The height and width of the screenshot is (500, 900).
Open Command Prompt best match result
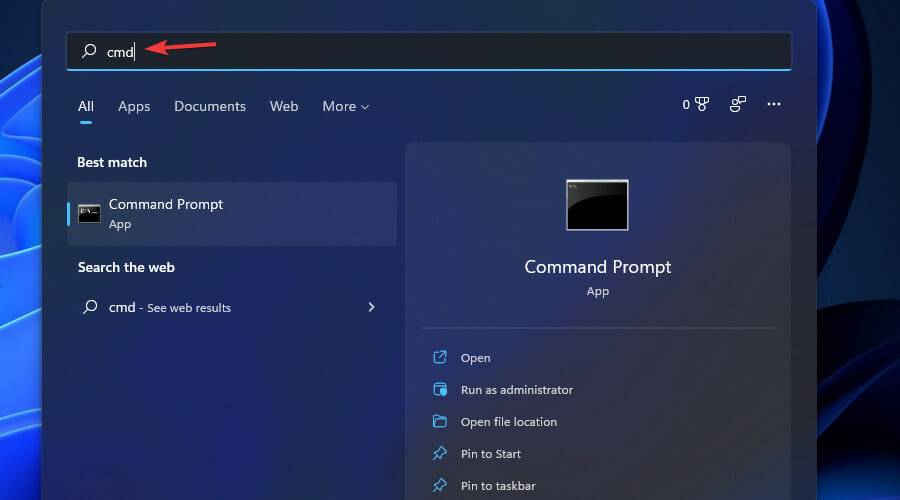[232, 214]
